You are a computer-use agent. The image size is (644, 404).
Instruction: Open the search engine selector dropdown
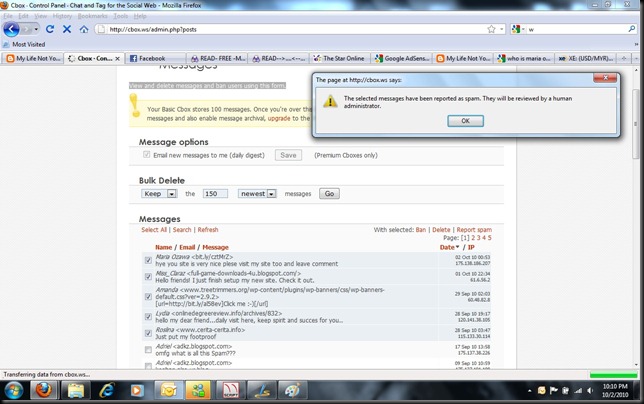pos(518,29)
